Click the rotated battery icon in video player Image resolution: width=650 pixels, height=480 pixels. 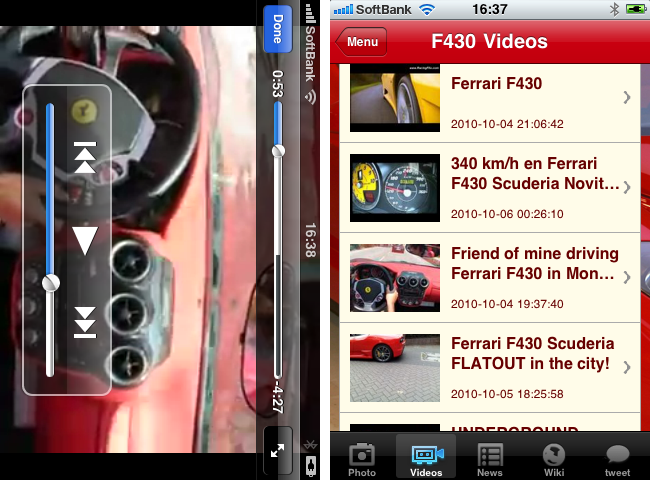[x=310, y=465]
